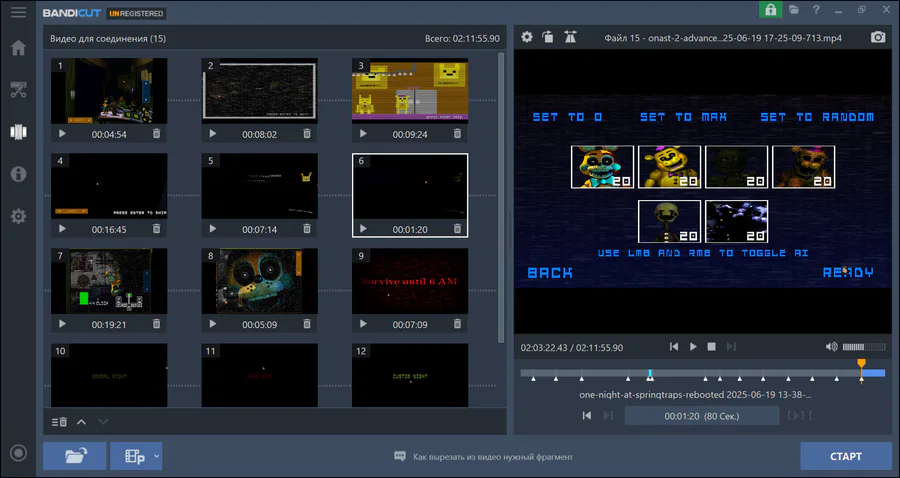Select video thumbnail number 3
The image size is (900, 478).
[x=410, y=91]
